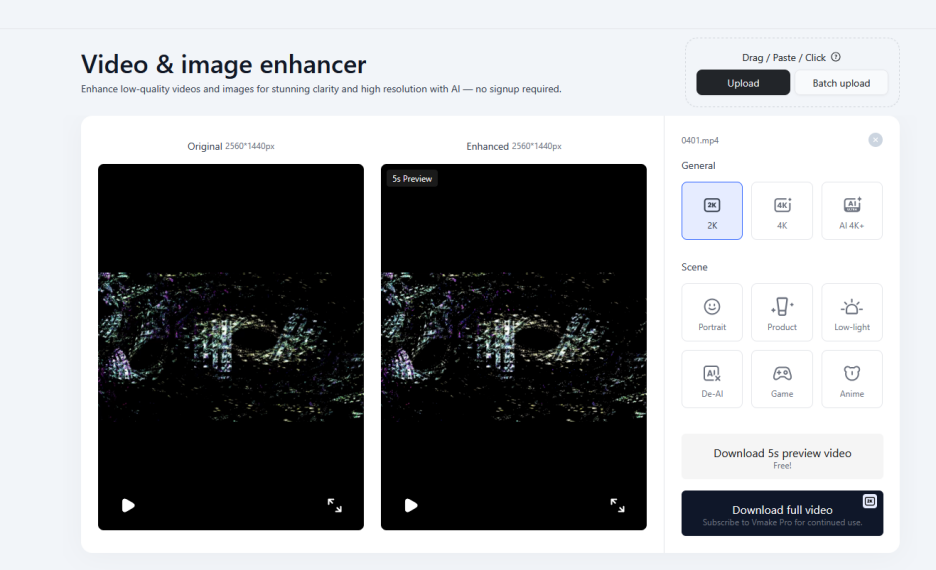The height and width of the screenshot is (570, 936).
Task: Select the De-AI scene option
Action: pos(712,379)
